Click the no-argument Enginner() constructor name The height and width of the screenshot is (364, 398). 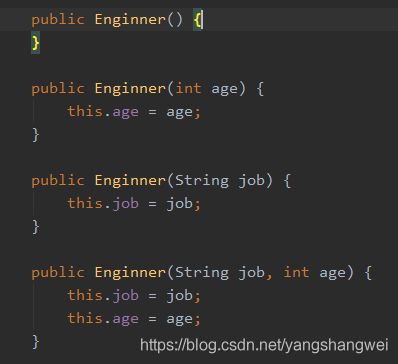coord(130,19)
